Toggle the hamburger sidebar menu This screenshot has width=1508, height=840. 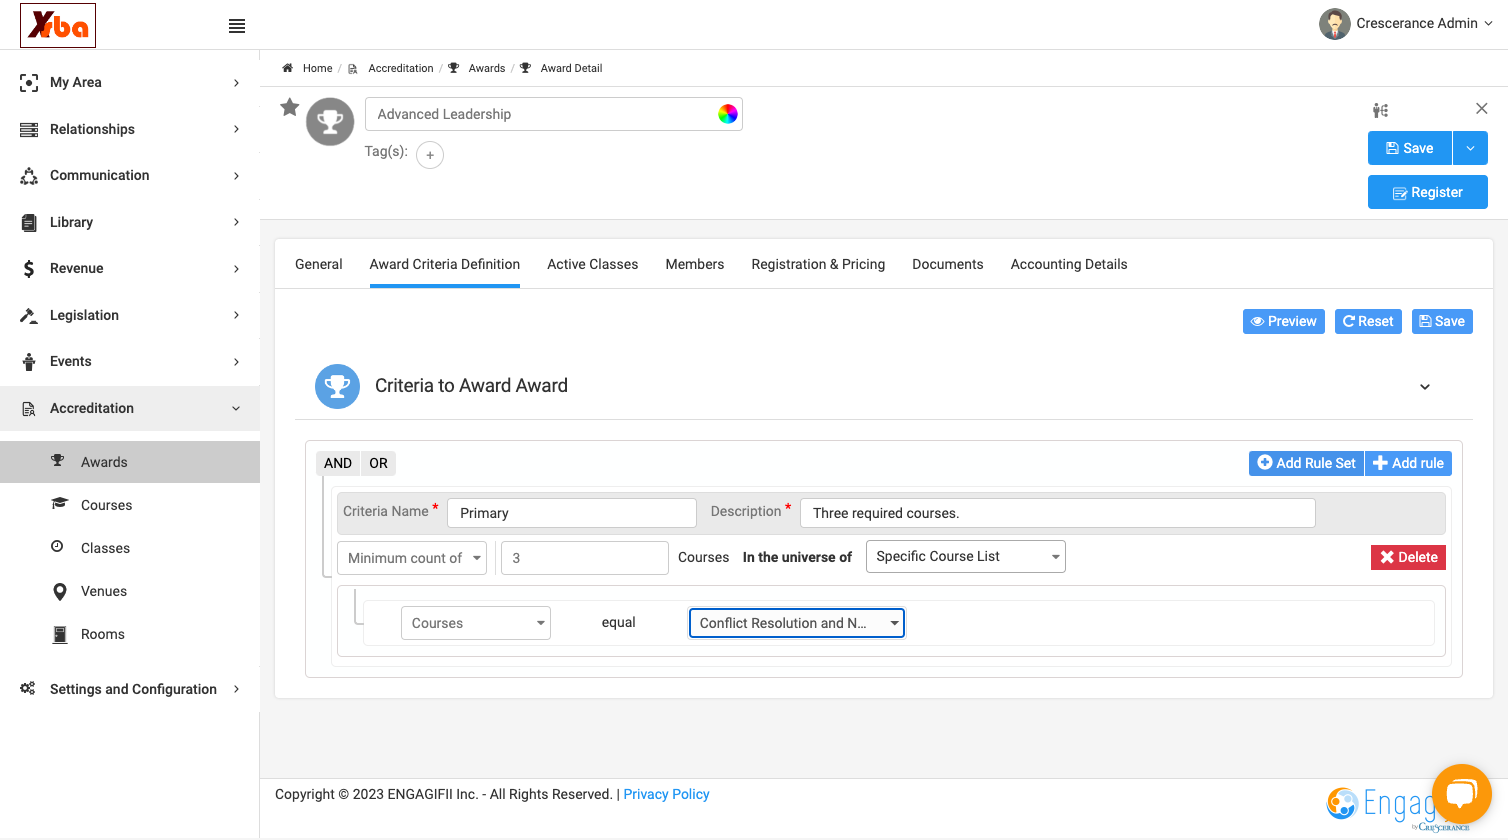(x=237, y=26)
